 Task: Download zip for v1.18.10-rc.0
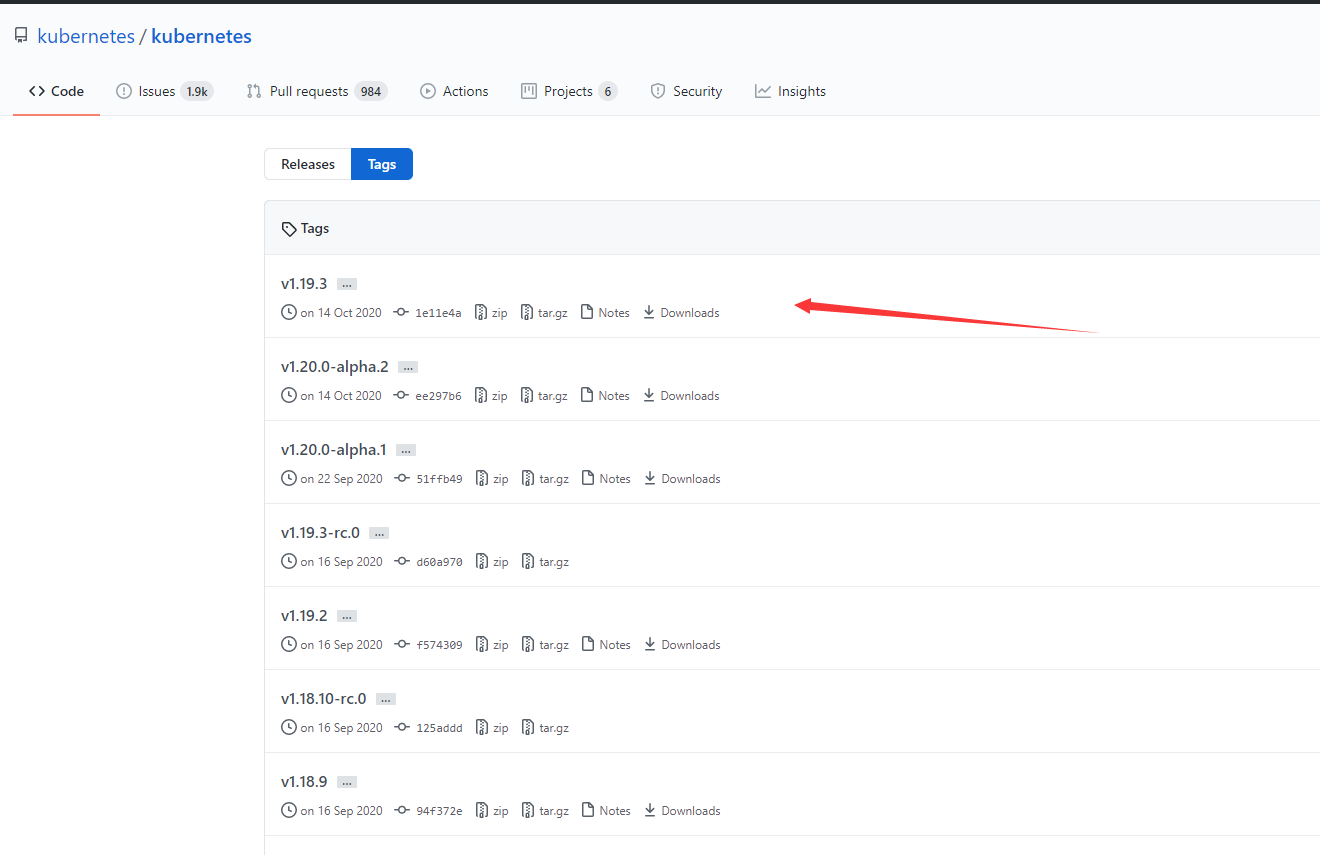[492, 728]
